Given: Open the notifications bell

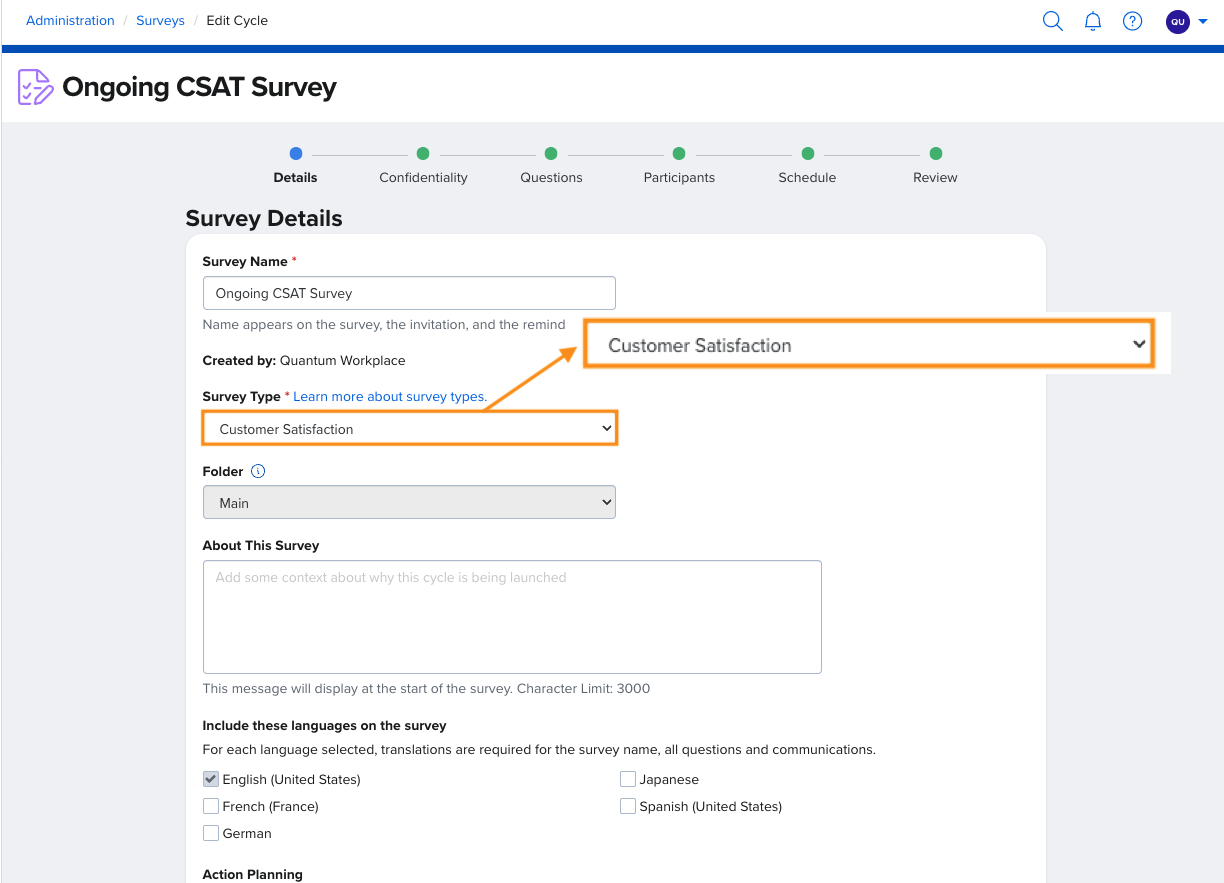Looking at the screenshot, I should 1093,21.
